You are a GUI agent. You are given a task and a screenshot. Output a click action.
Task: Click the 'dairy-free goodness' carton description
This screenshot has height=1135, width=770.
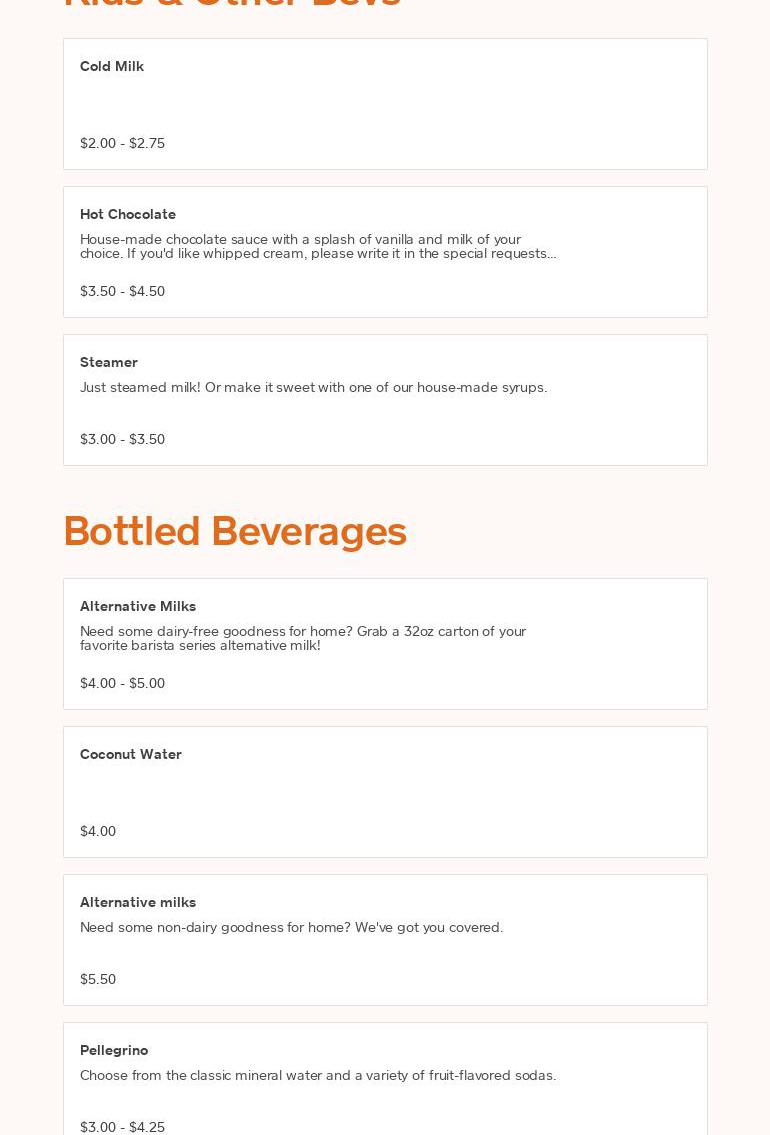(302, 638)
